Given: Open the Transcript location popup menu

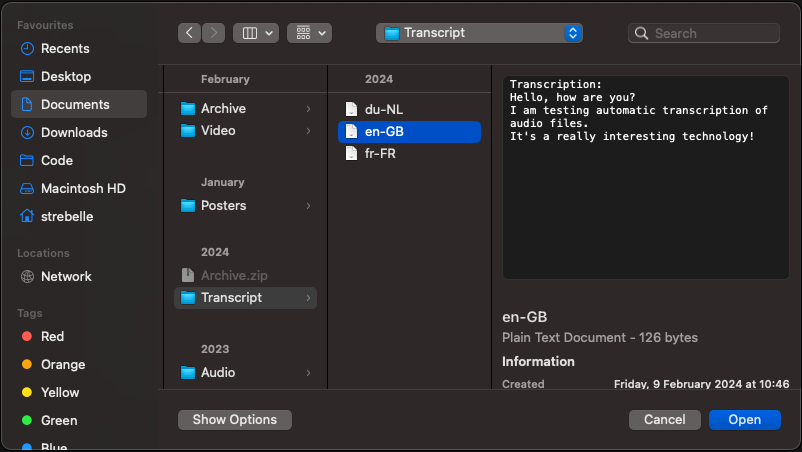Looking at the screenshot, I should [x=479, y=33].
